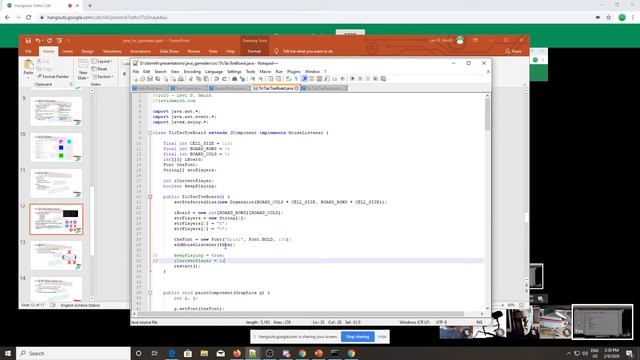Switch to PowerPoint Slide Show ribbon tab
This screenshot has width=640, height=360.
169,51
